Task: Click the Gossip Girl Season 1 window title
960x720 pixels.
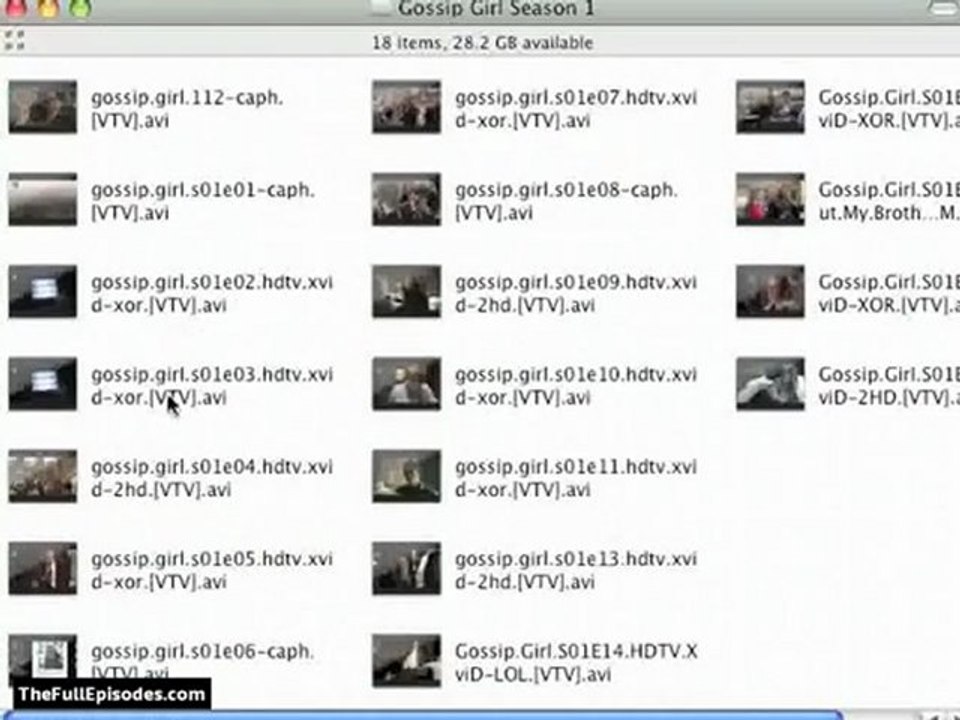Action: (x=496, y=9)
